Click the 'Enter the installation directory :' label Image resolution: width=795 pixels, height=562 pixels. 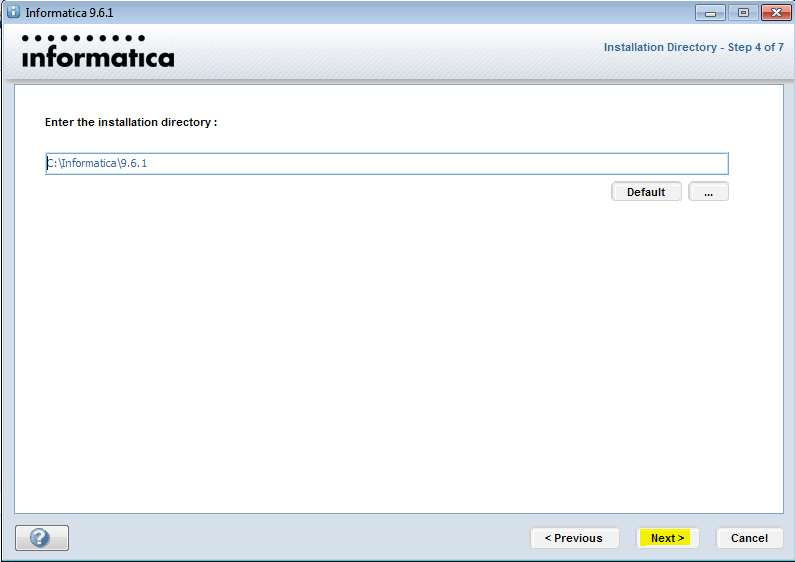pyautogui.click(x=131, y=122)
